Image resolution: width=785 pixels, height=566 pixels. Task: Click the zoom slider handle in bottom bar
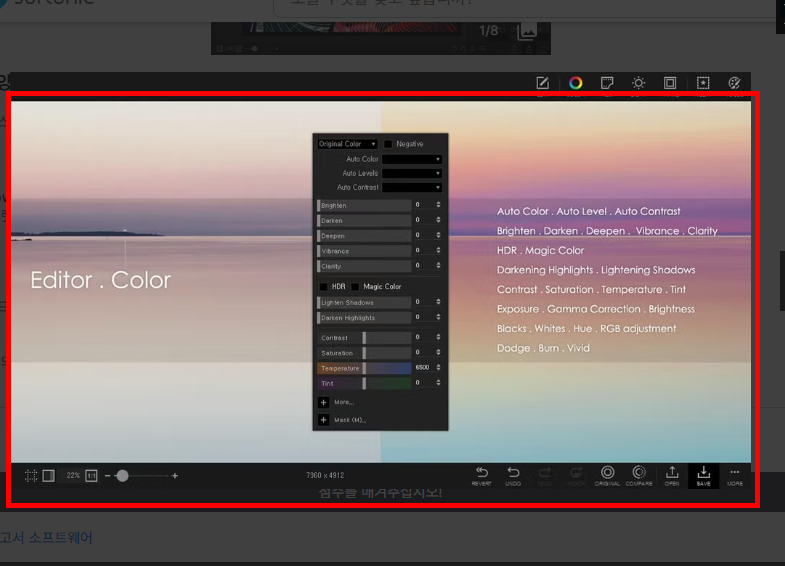pos(122,475)
